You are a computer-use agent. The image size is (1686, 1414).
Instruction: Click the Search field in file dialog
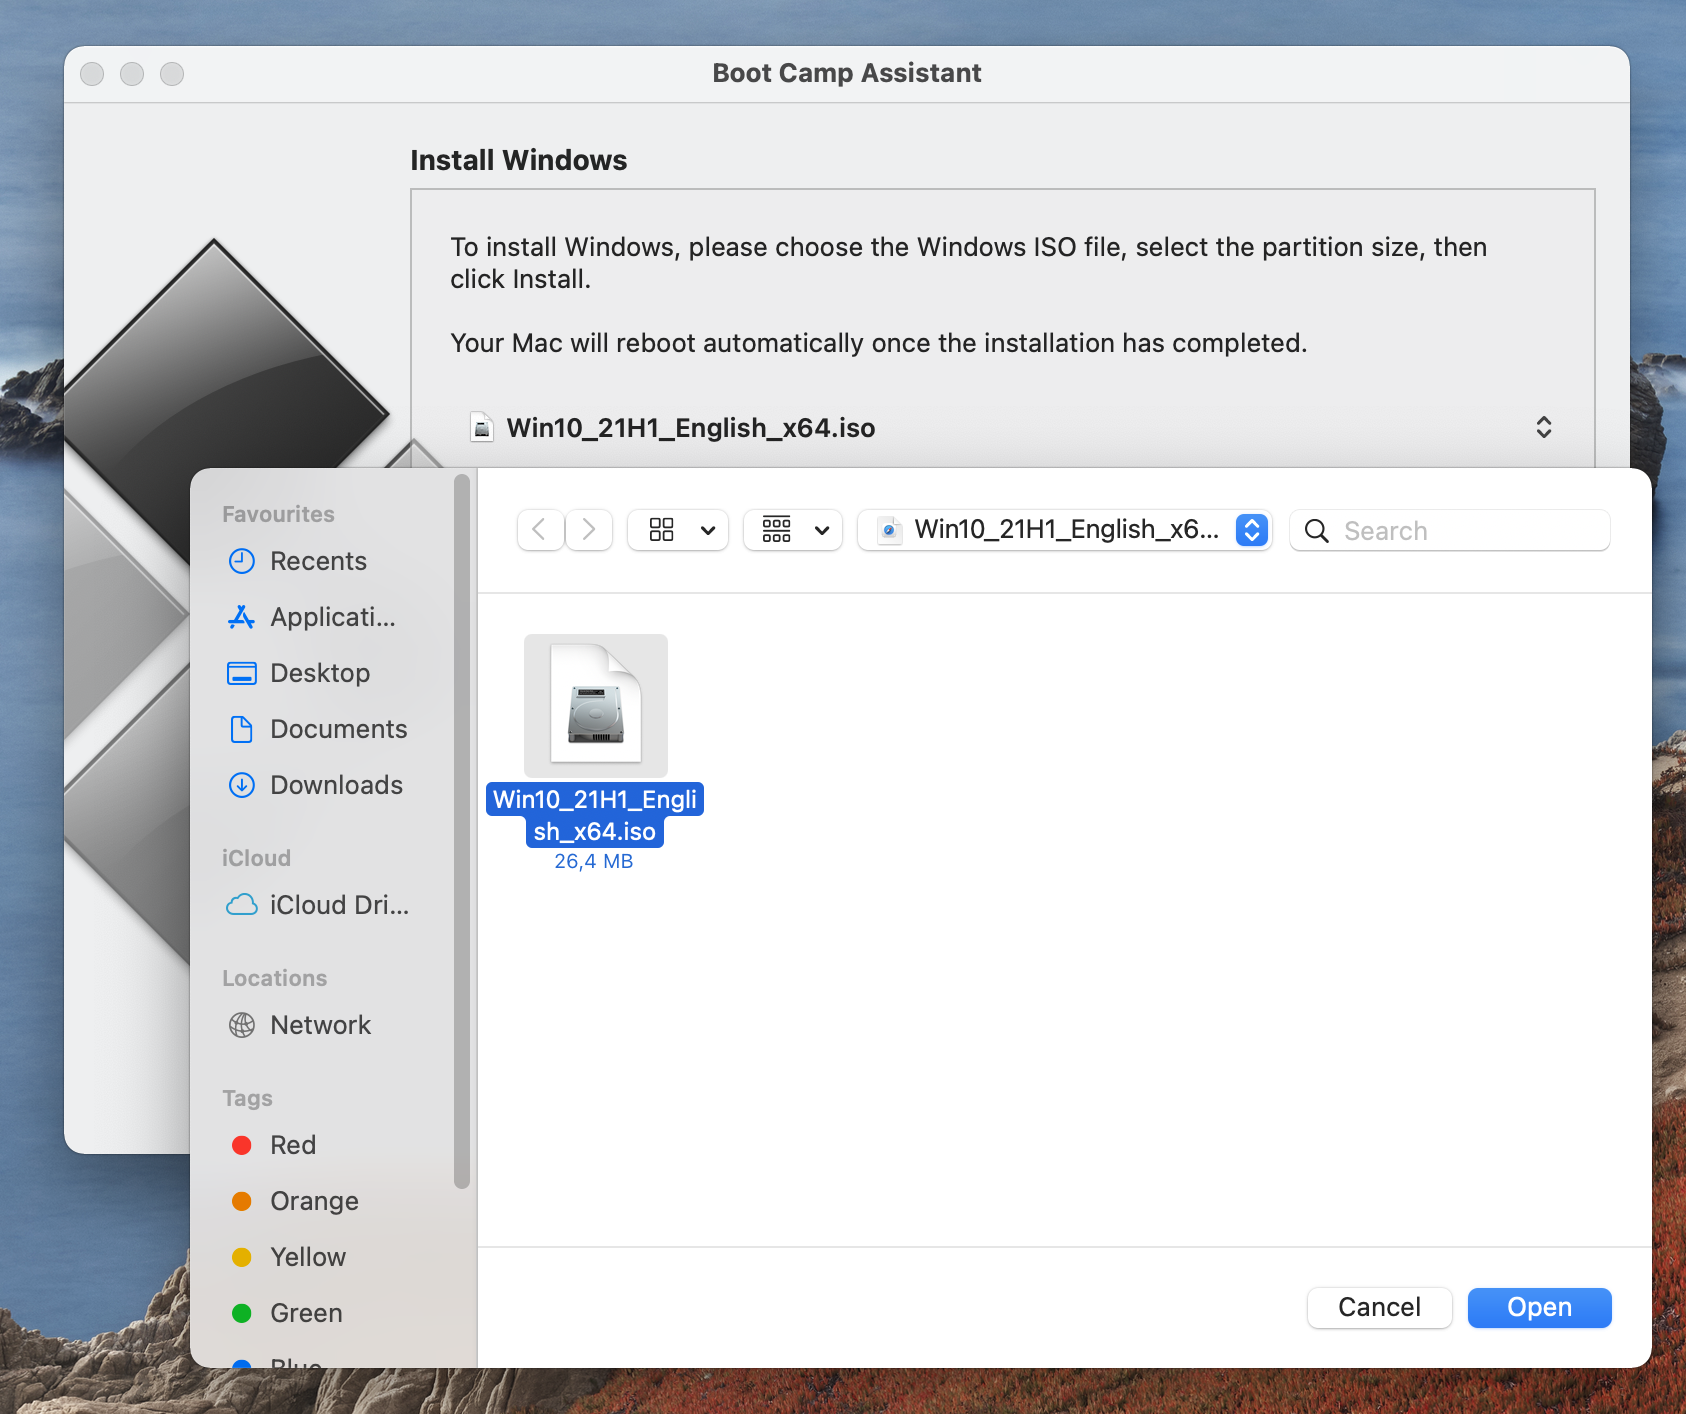click(1450, 530)
